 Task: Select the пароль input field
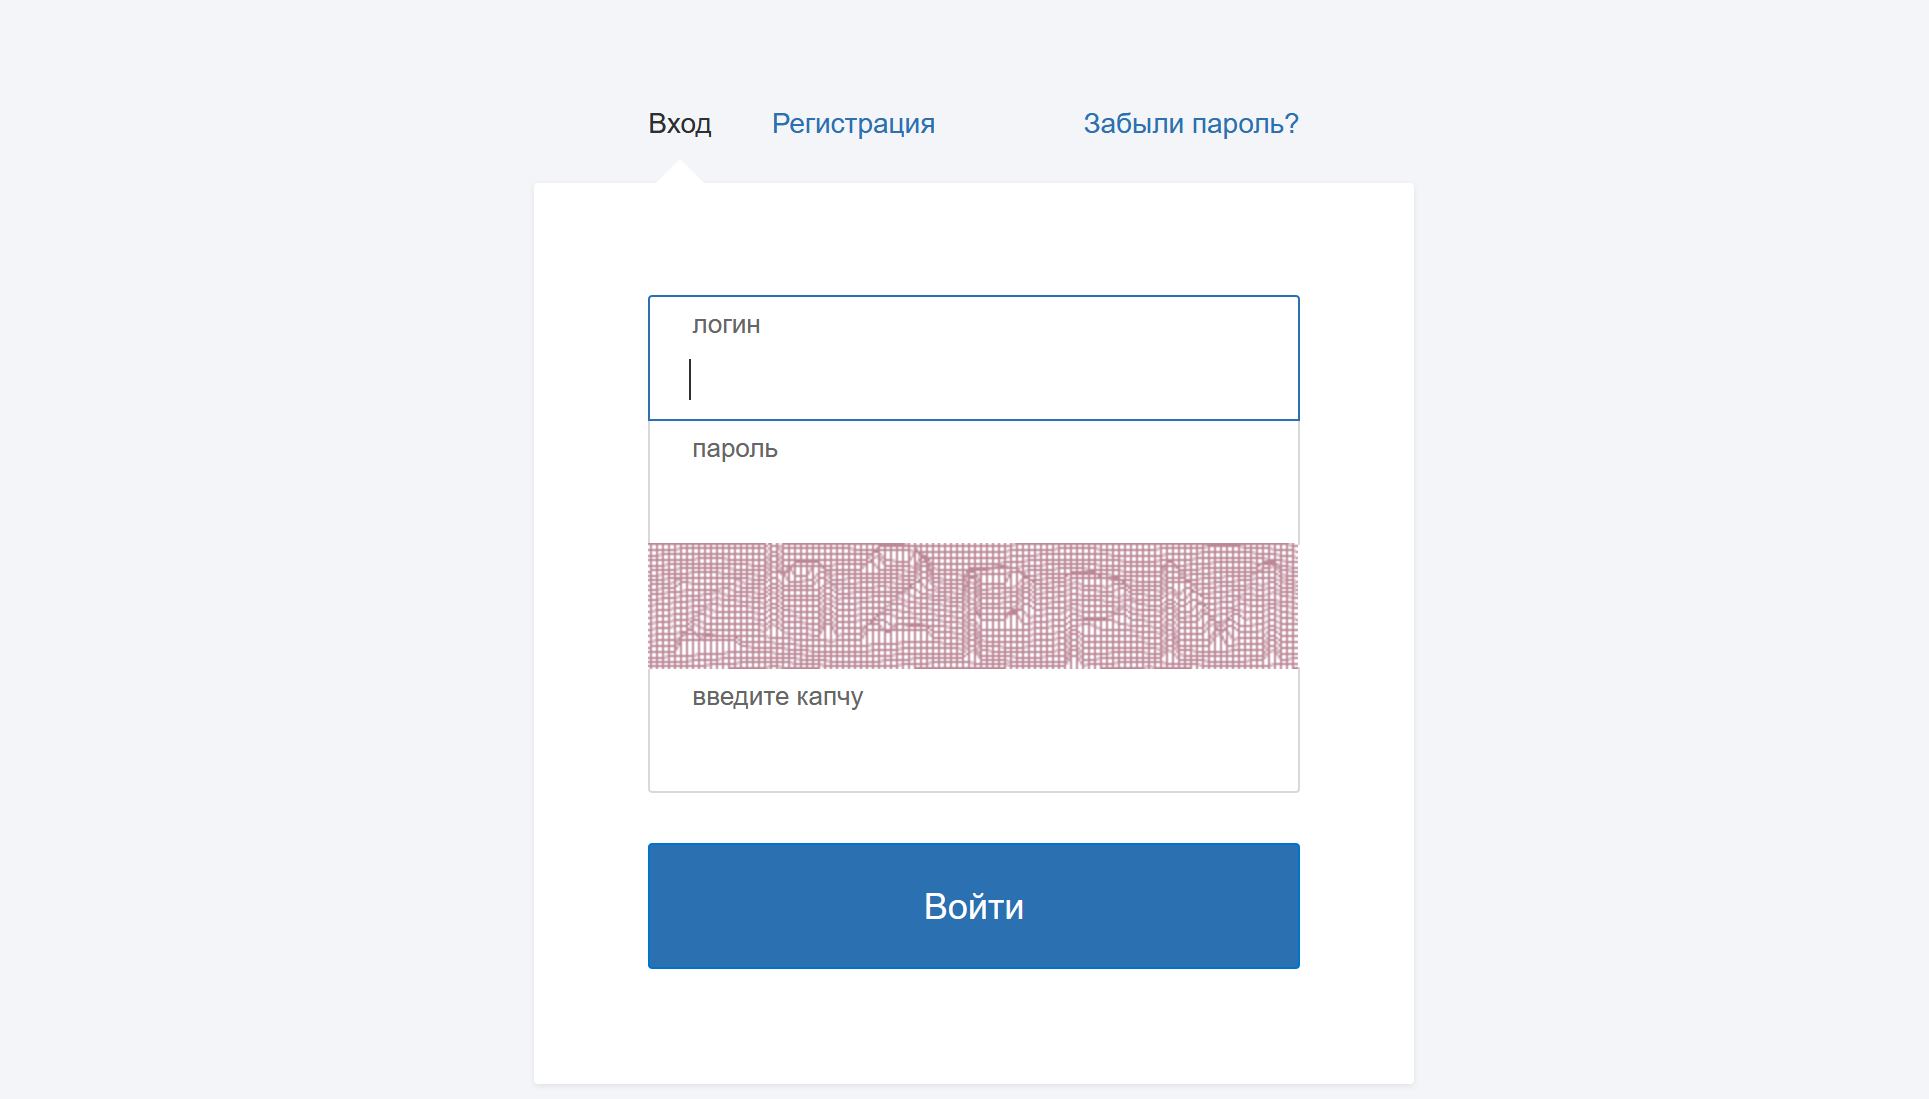(x=974, y=482)
